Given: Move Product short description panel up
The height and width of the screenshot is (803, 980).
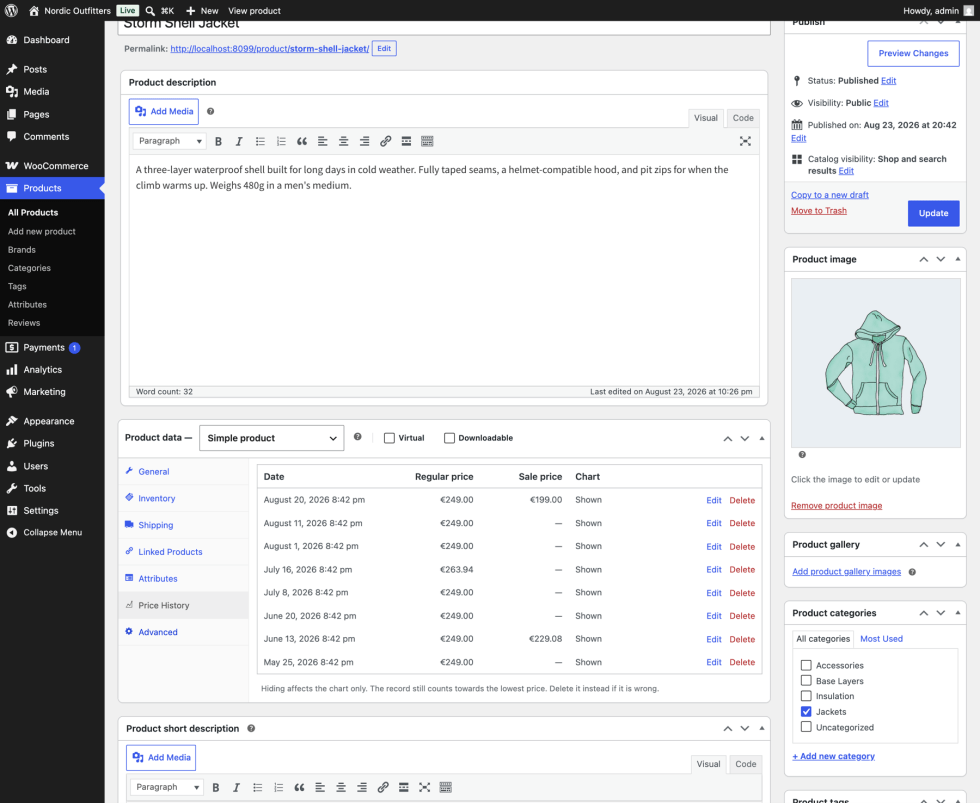Looking at the screenshot, I should click(x=728, y=729).
